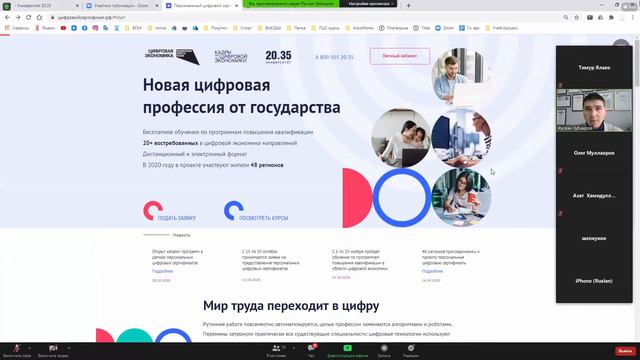This screenshot has width=640, height=360.
Task: Open the Папка bookmarks folder
Action: click(296, 28)
